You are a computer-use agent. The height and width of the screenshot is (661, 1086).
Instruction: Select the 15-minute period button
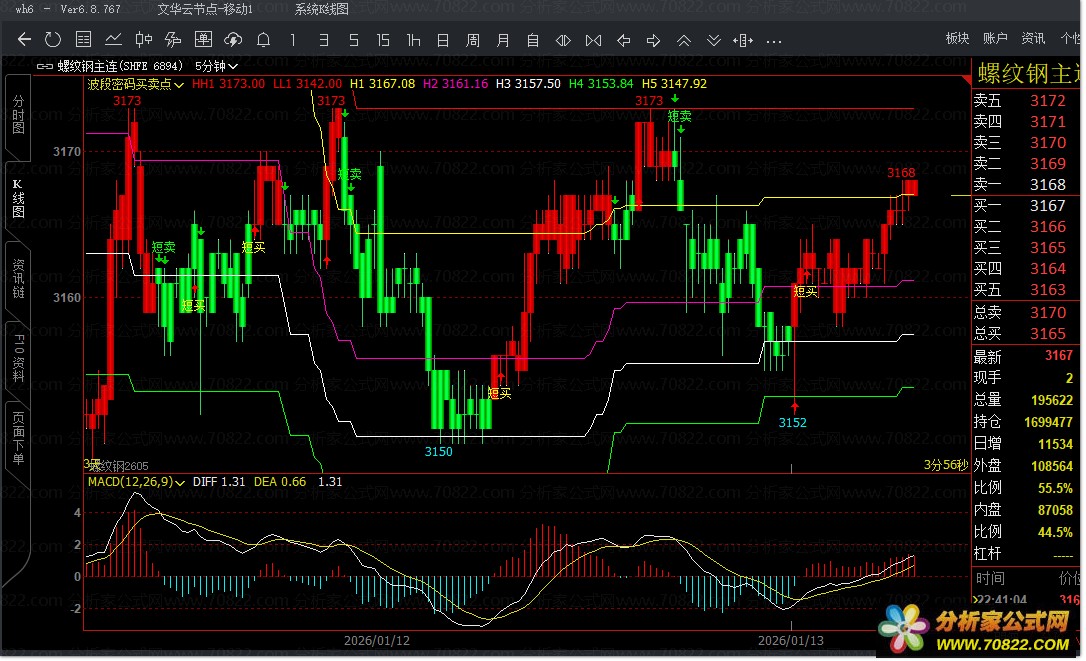coord(383,40)
